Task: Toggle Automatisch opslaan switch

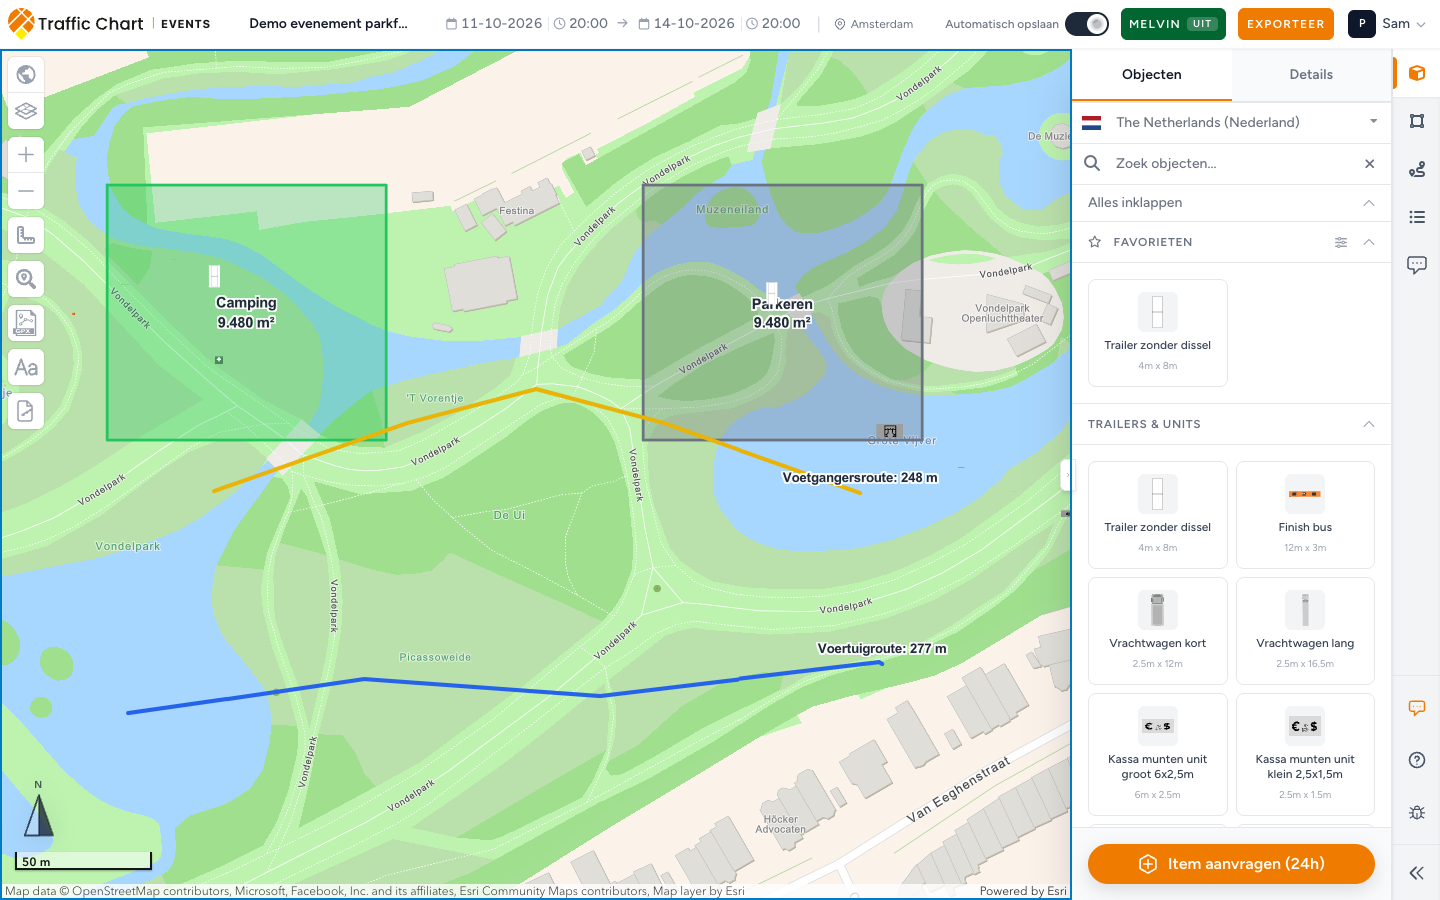Action: coord(1087,24)
